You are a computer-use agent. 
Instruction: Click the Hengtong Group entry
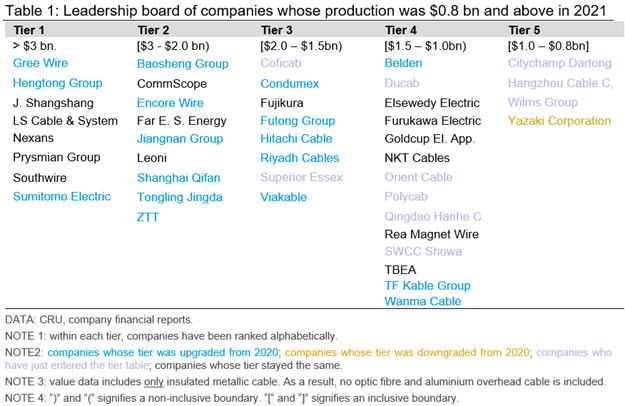[x=59, y=83]
